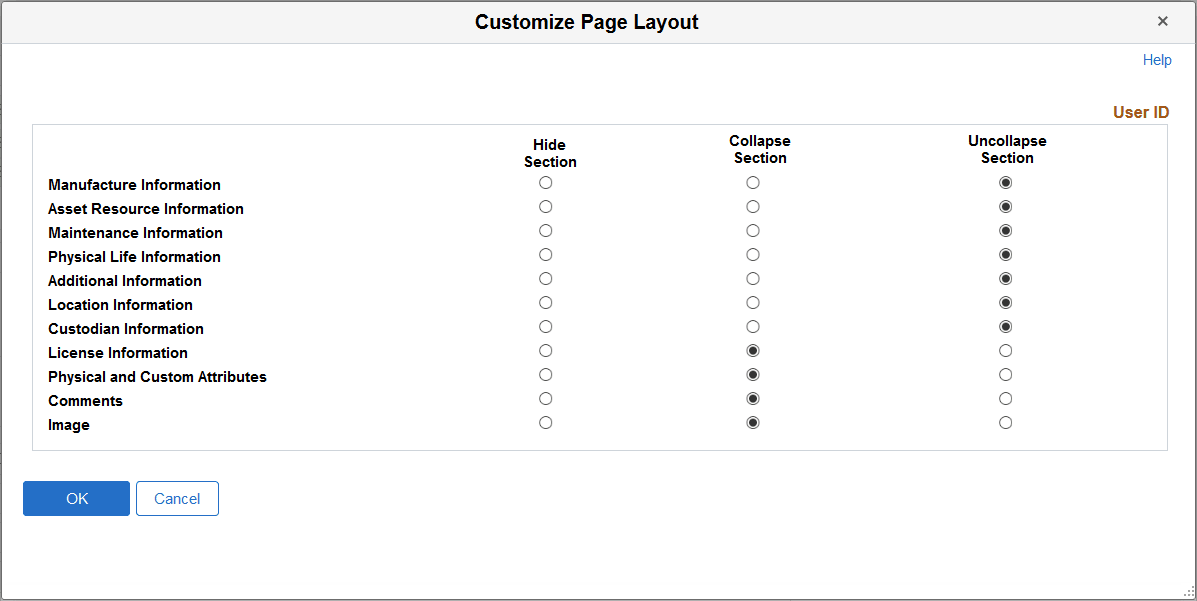Uncollapse the License Information section

[1005, 350]
